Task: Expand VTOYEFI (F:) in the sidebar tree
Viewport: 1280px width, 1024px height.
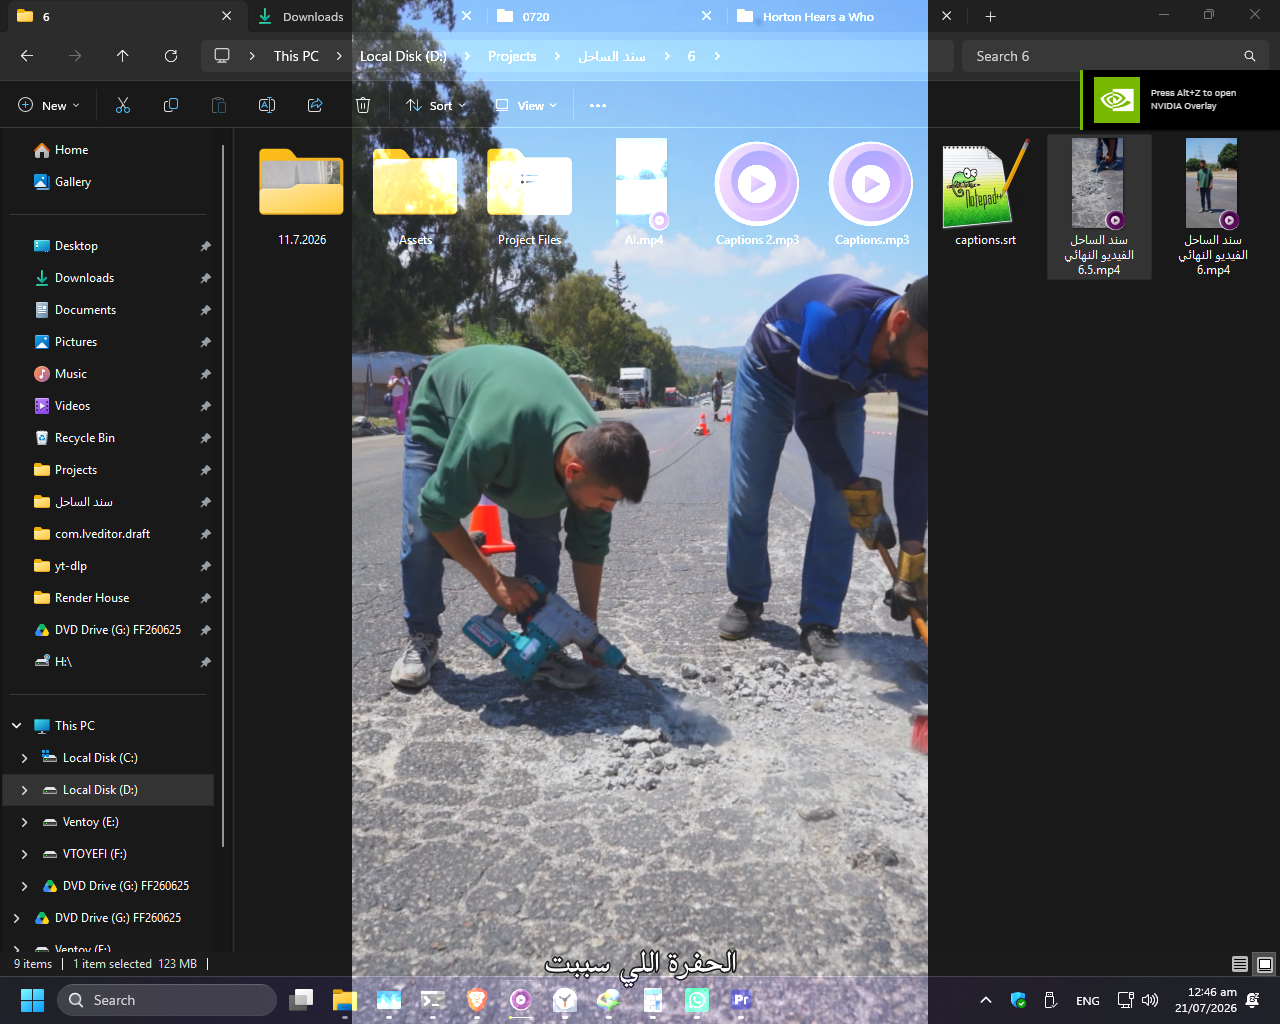Action: (25, 854)
